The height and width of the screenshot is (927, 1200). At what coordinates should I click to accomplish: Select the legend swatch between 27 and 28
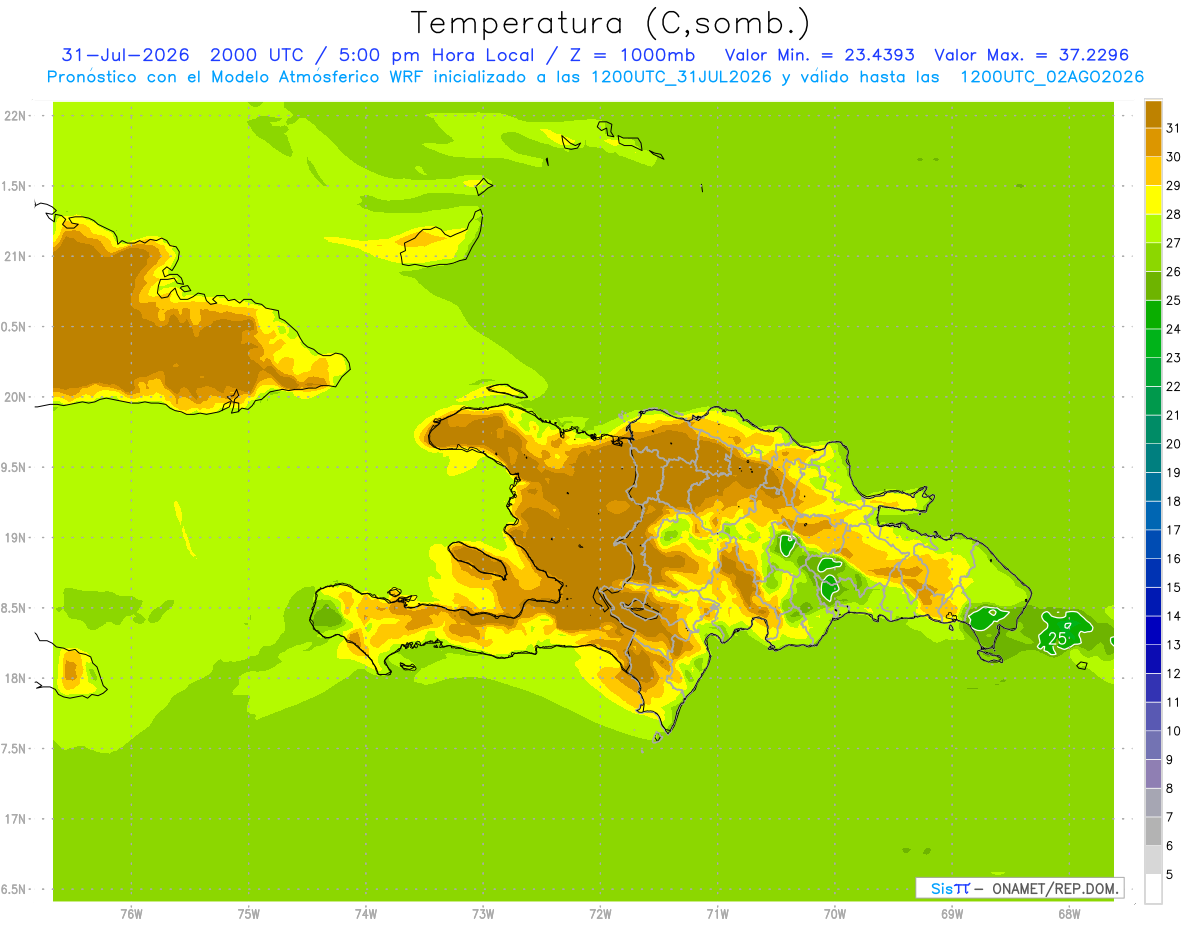pos(1153,228)
